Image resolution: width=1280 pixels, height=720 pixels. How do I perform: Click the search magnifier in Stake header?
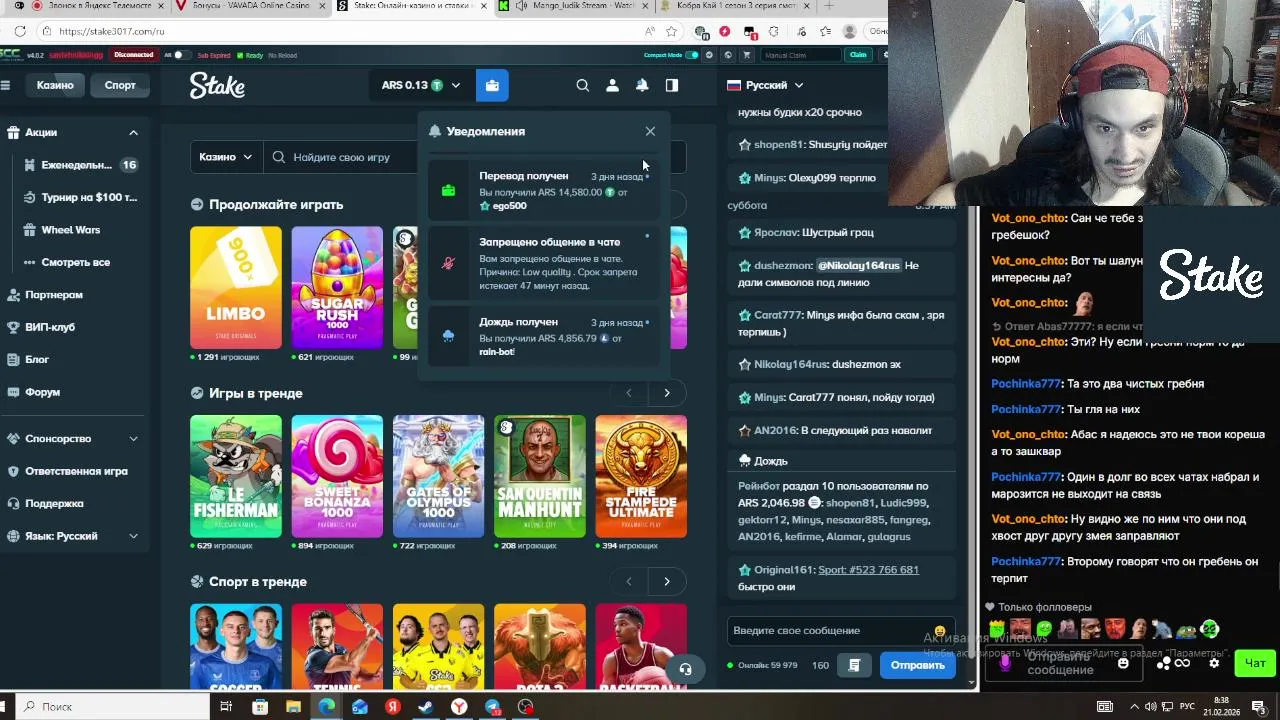point(582,85)
